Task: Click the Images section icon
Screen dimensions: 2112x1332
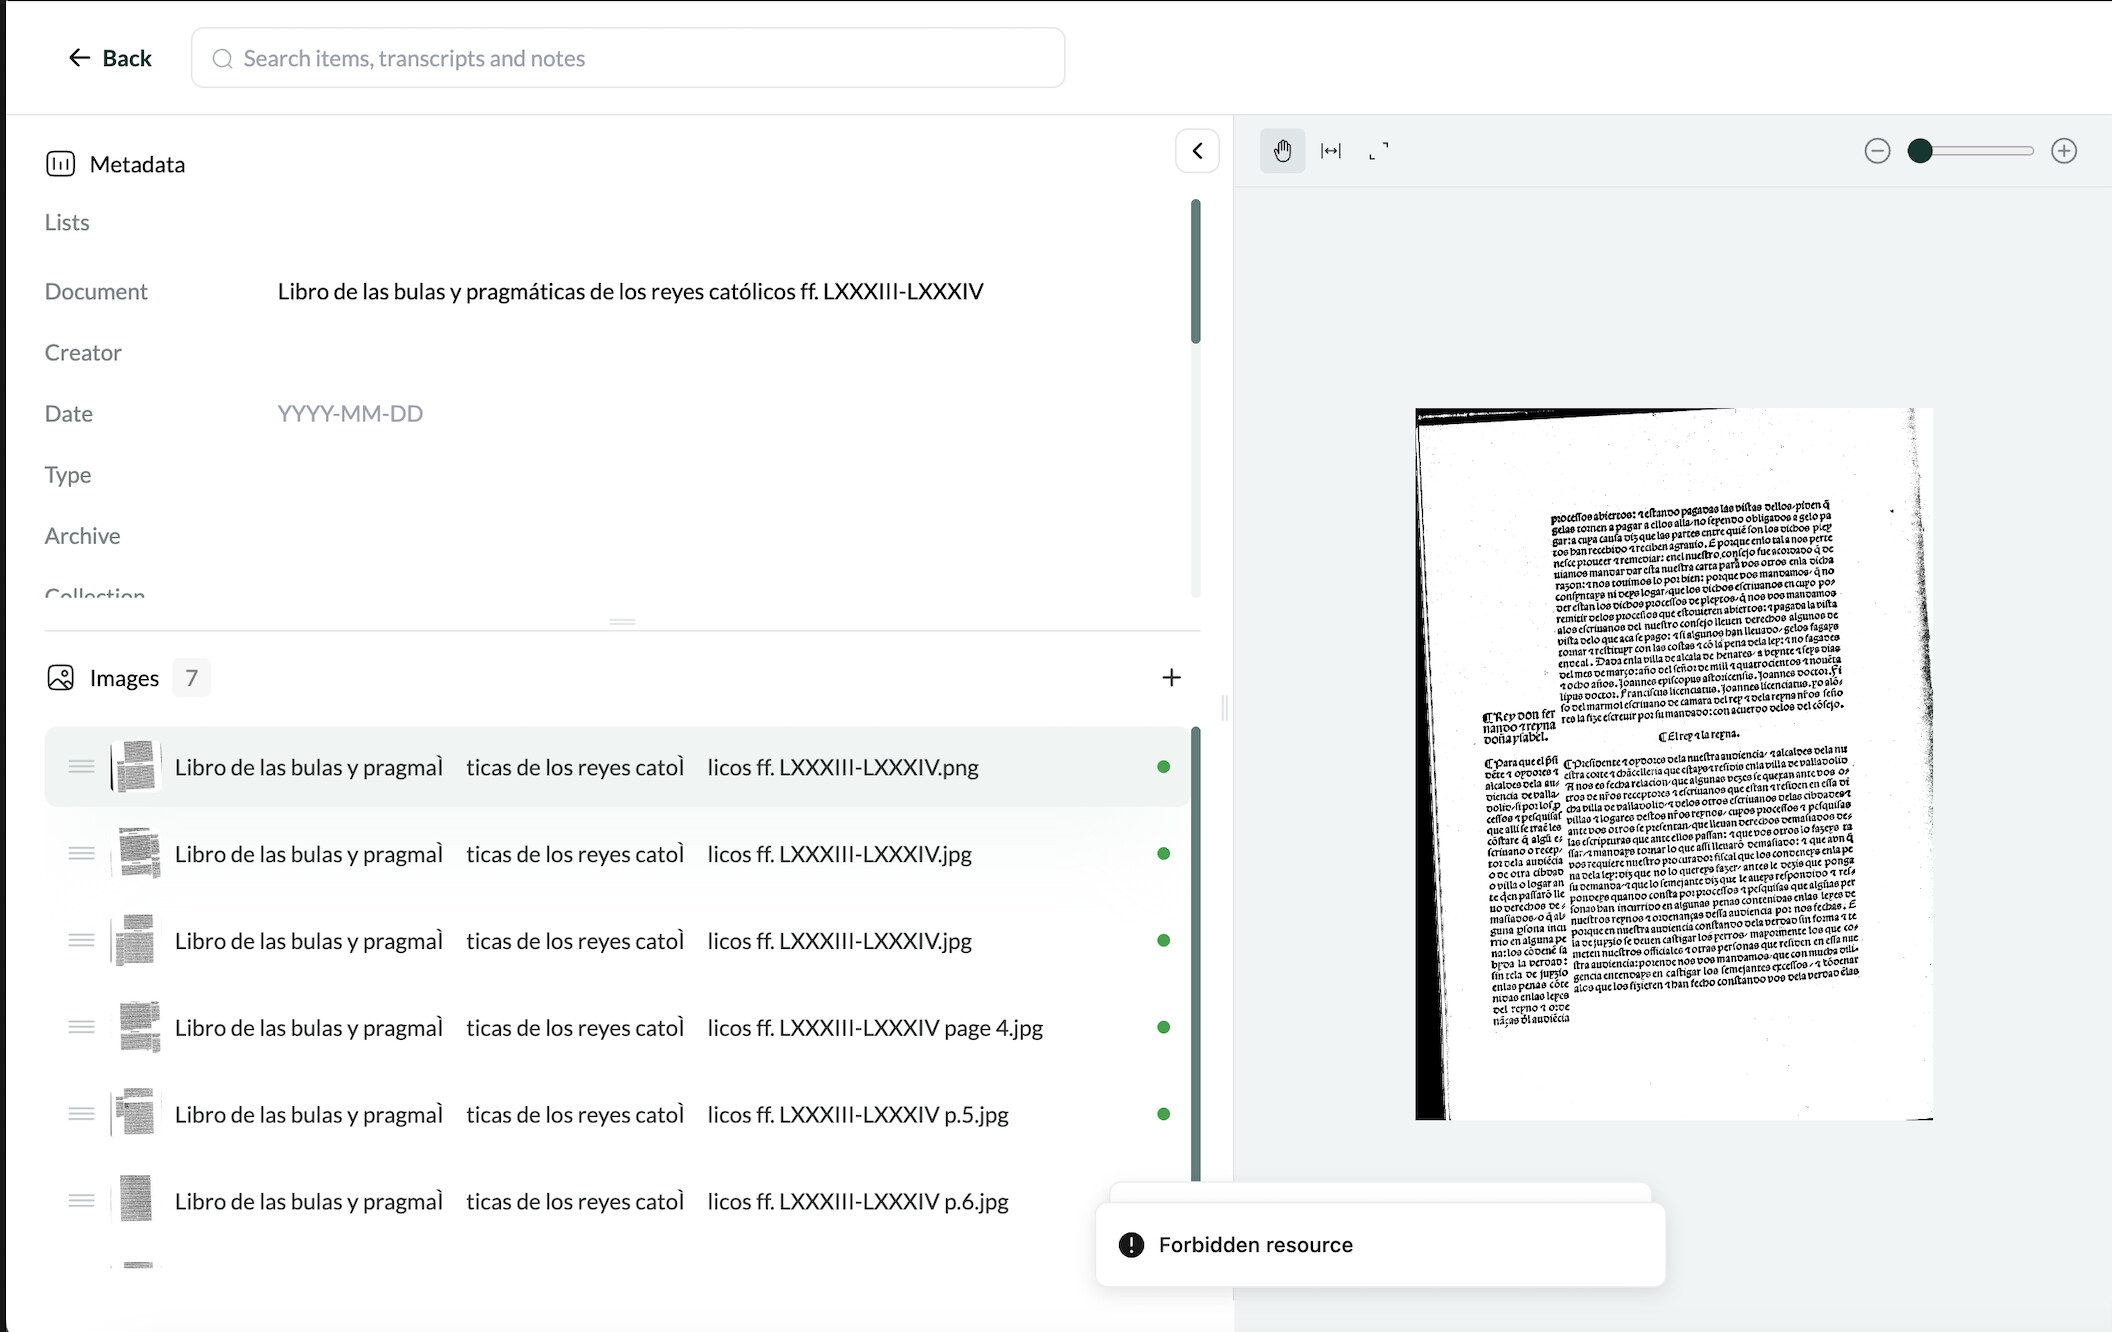Action: tap(60, 678)
